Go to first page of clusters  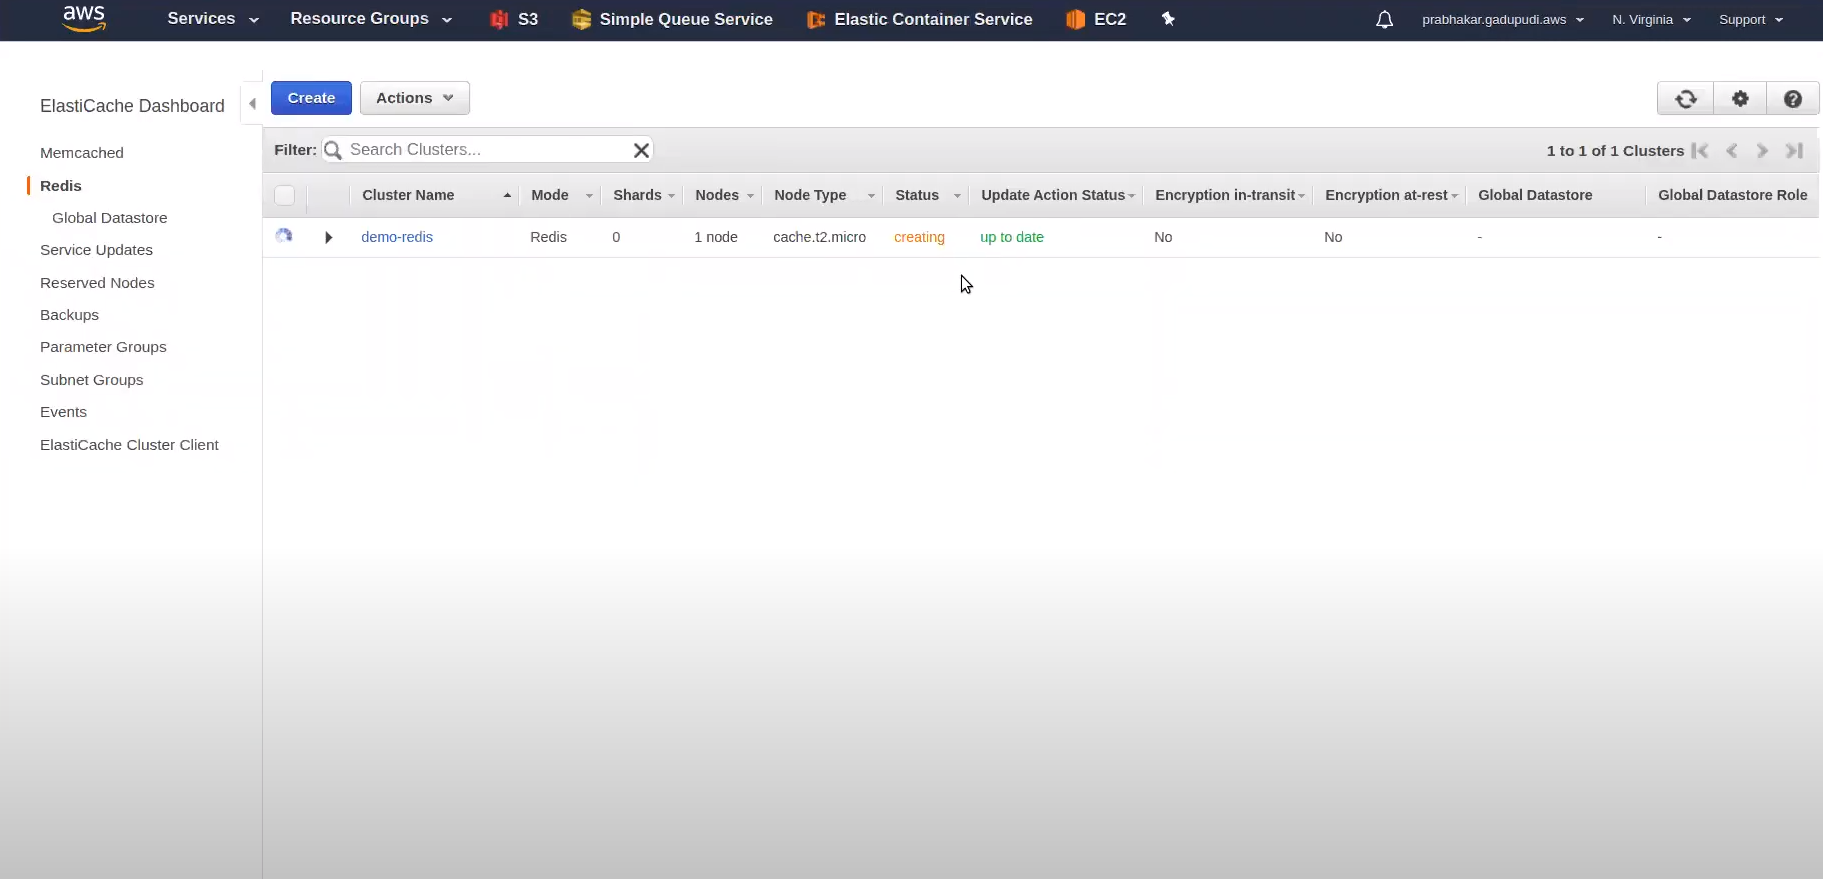[1700, 150]
